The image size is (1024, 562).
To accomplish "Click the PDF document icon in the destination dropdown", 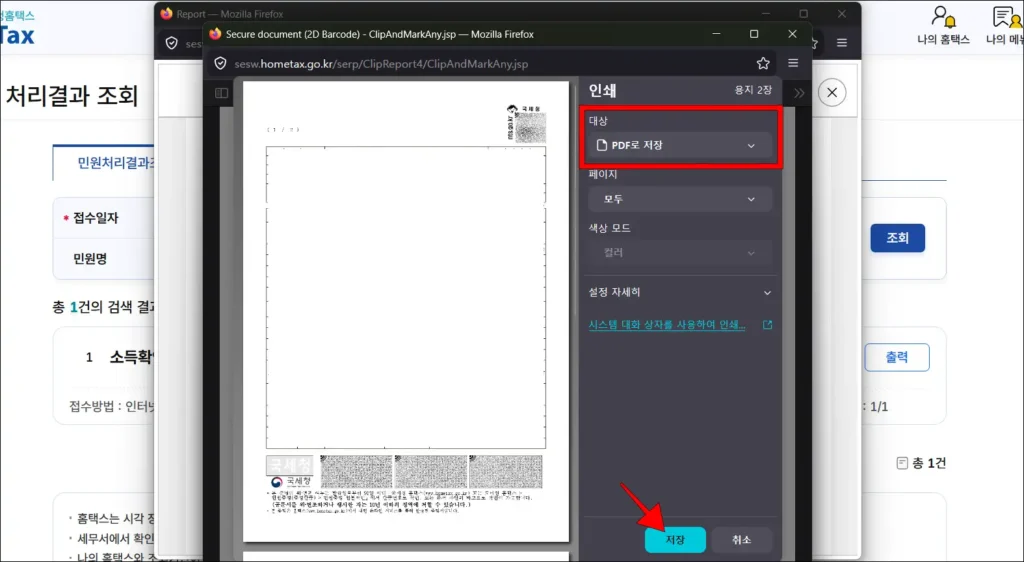I will (601, 145).
